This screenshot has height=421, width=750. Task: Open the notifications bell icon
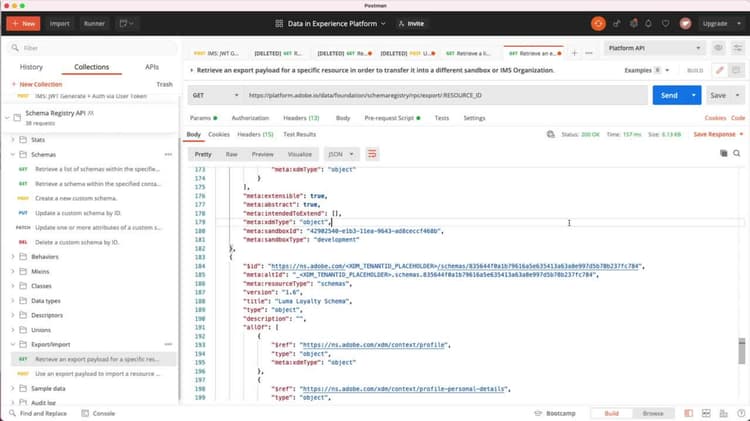[x=648, y=23]
